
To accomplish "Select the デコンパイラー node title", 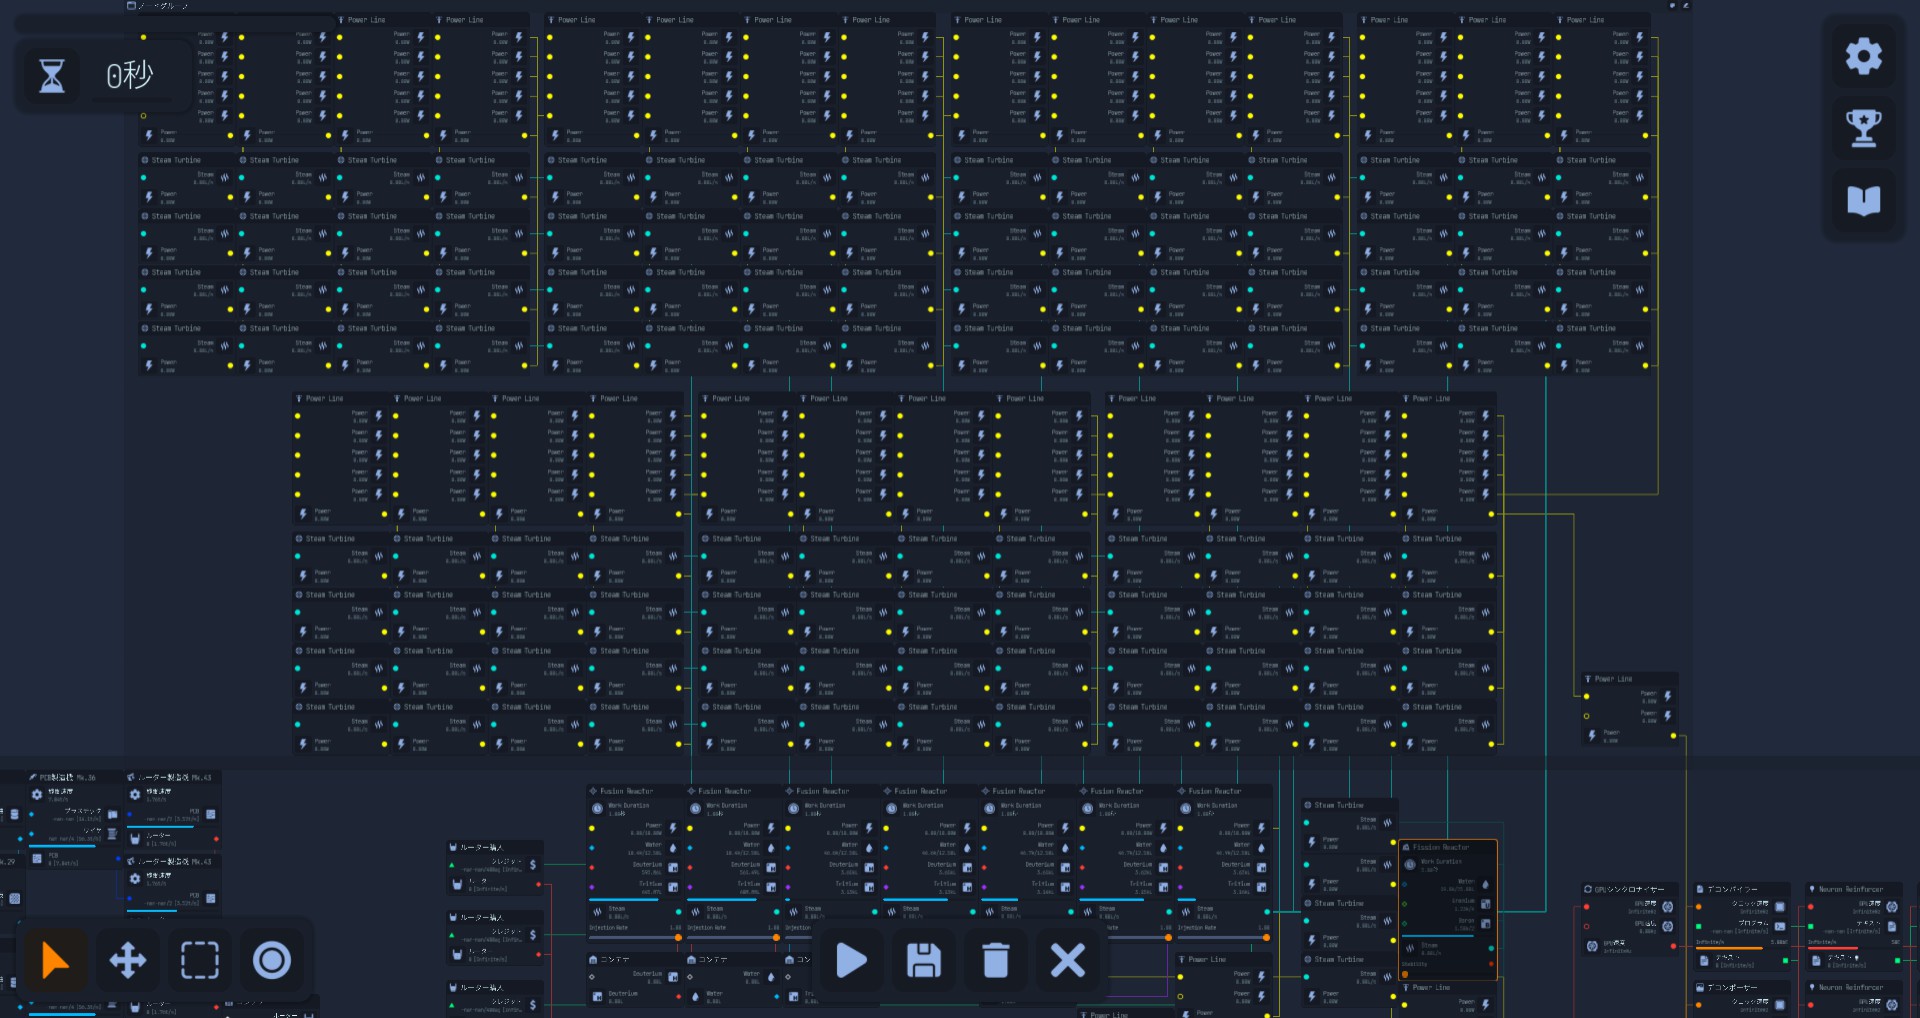I will [1731, 889].
